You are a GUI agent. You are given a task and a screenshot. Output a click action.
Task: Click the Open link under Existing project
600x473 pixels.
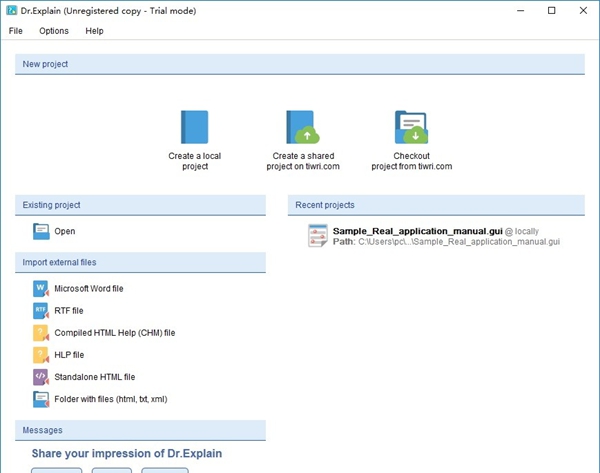(65, 231)
